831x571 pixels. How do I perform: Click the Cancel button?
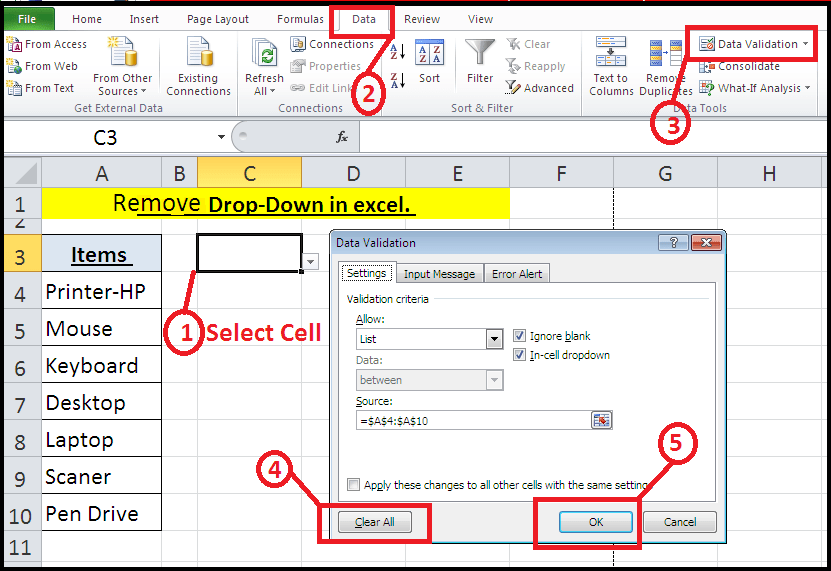click(680, 522)
